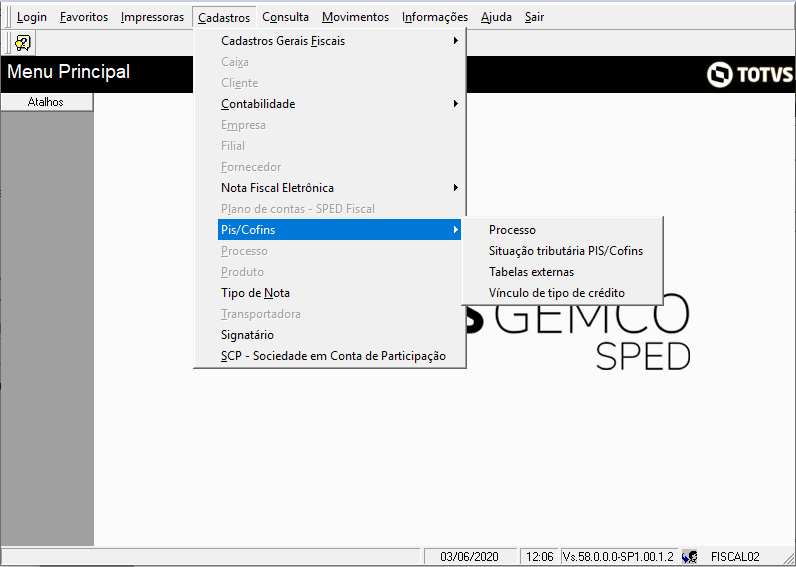Open Situação tributária PIS/Cofins
The height and width of the screenshot is (567, 796).
[562, 251]
